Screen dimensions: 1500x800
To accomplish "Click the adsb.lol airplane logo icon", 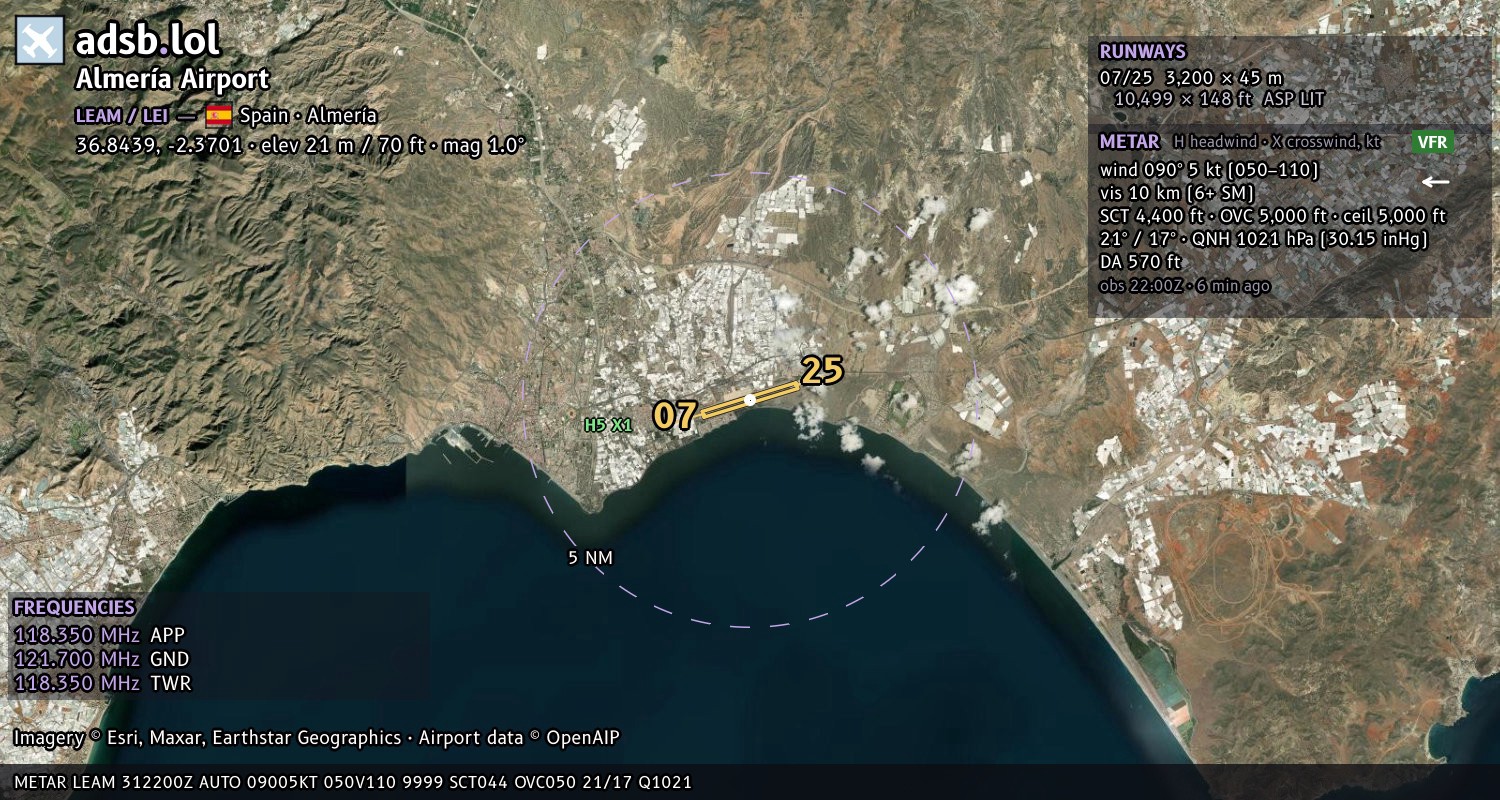I will [x=40, y=40].
